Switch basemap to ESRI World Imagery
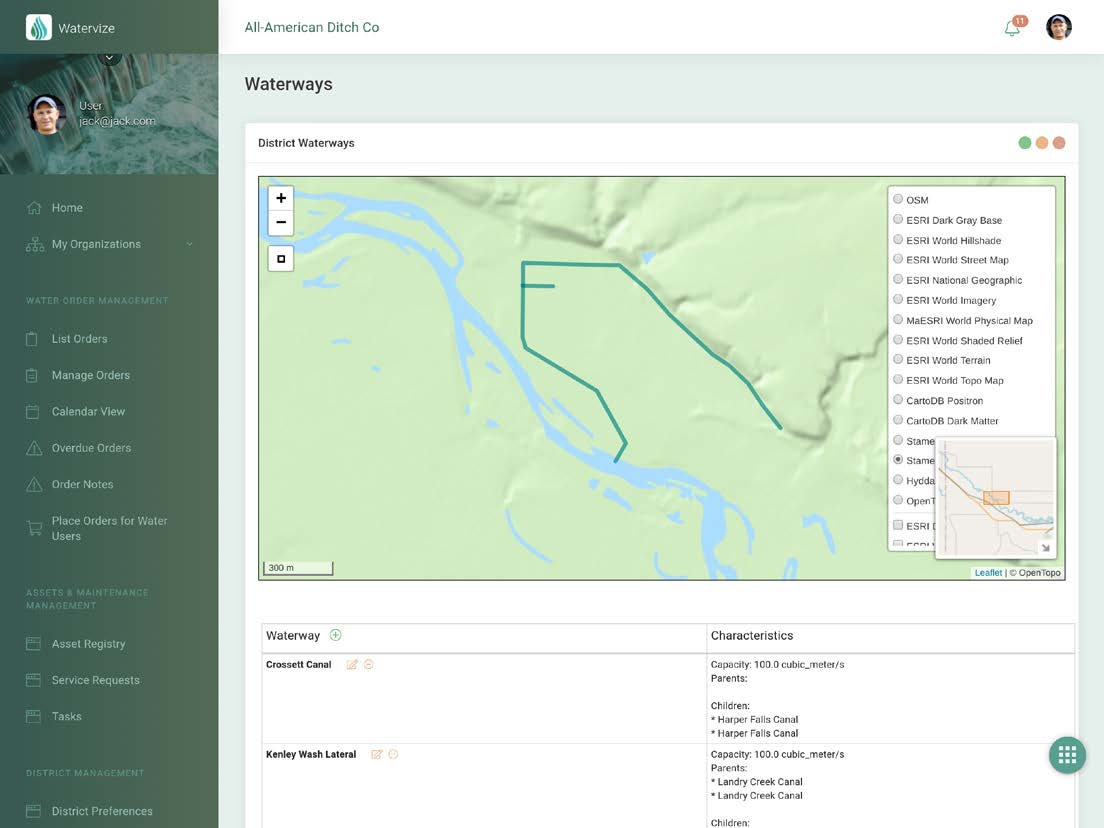1104x828 pixels. tap(898, 299)
